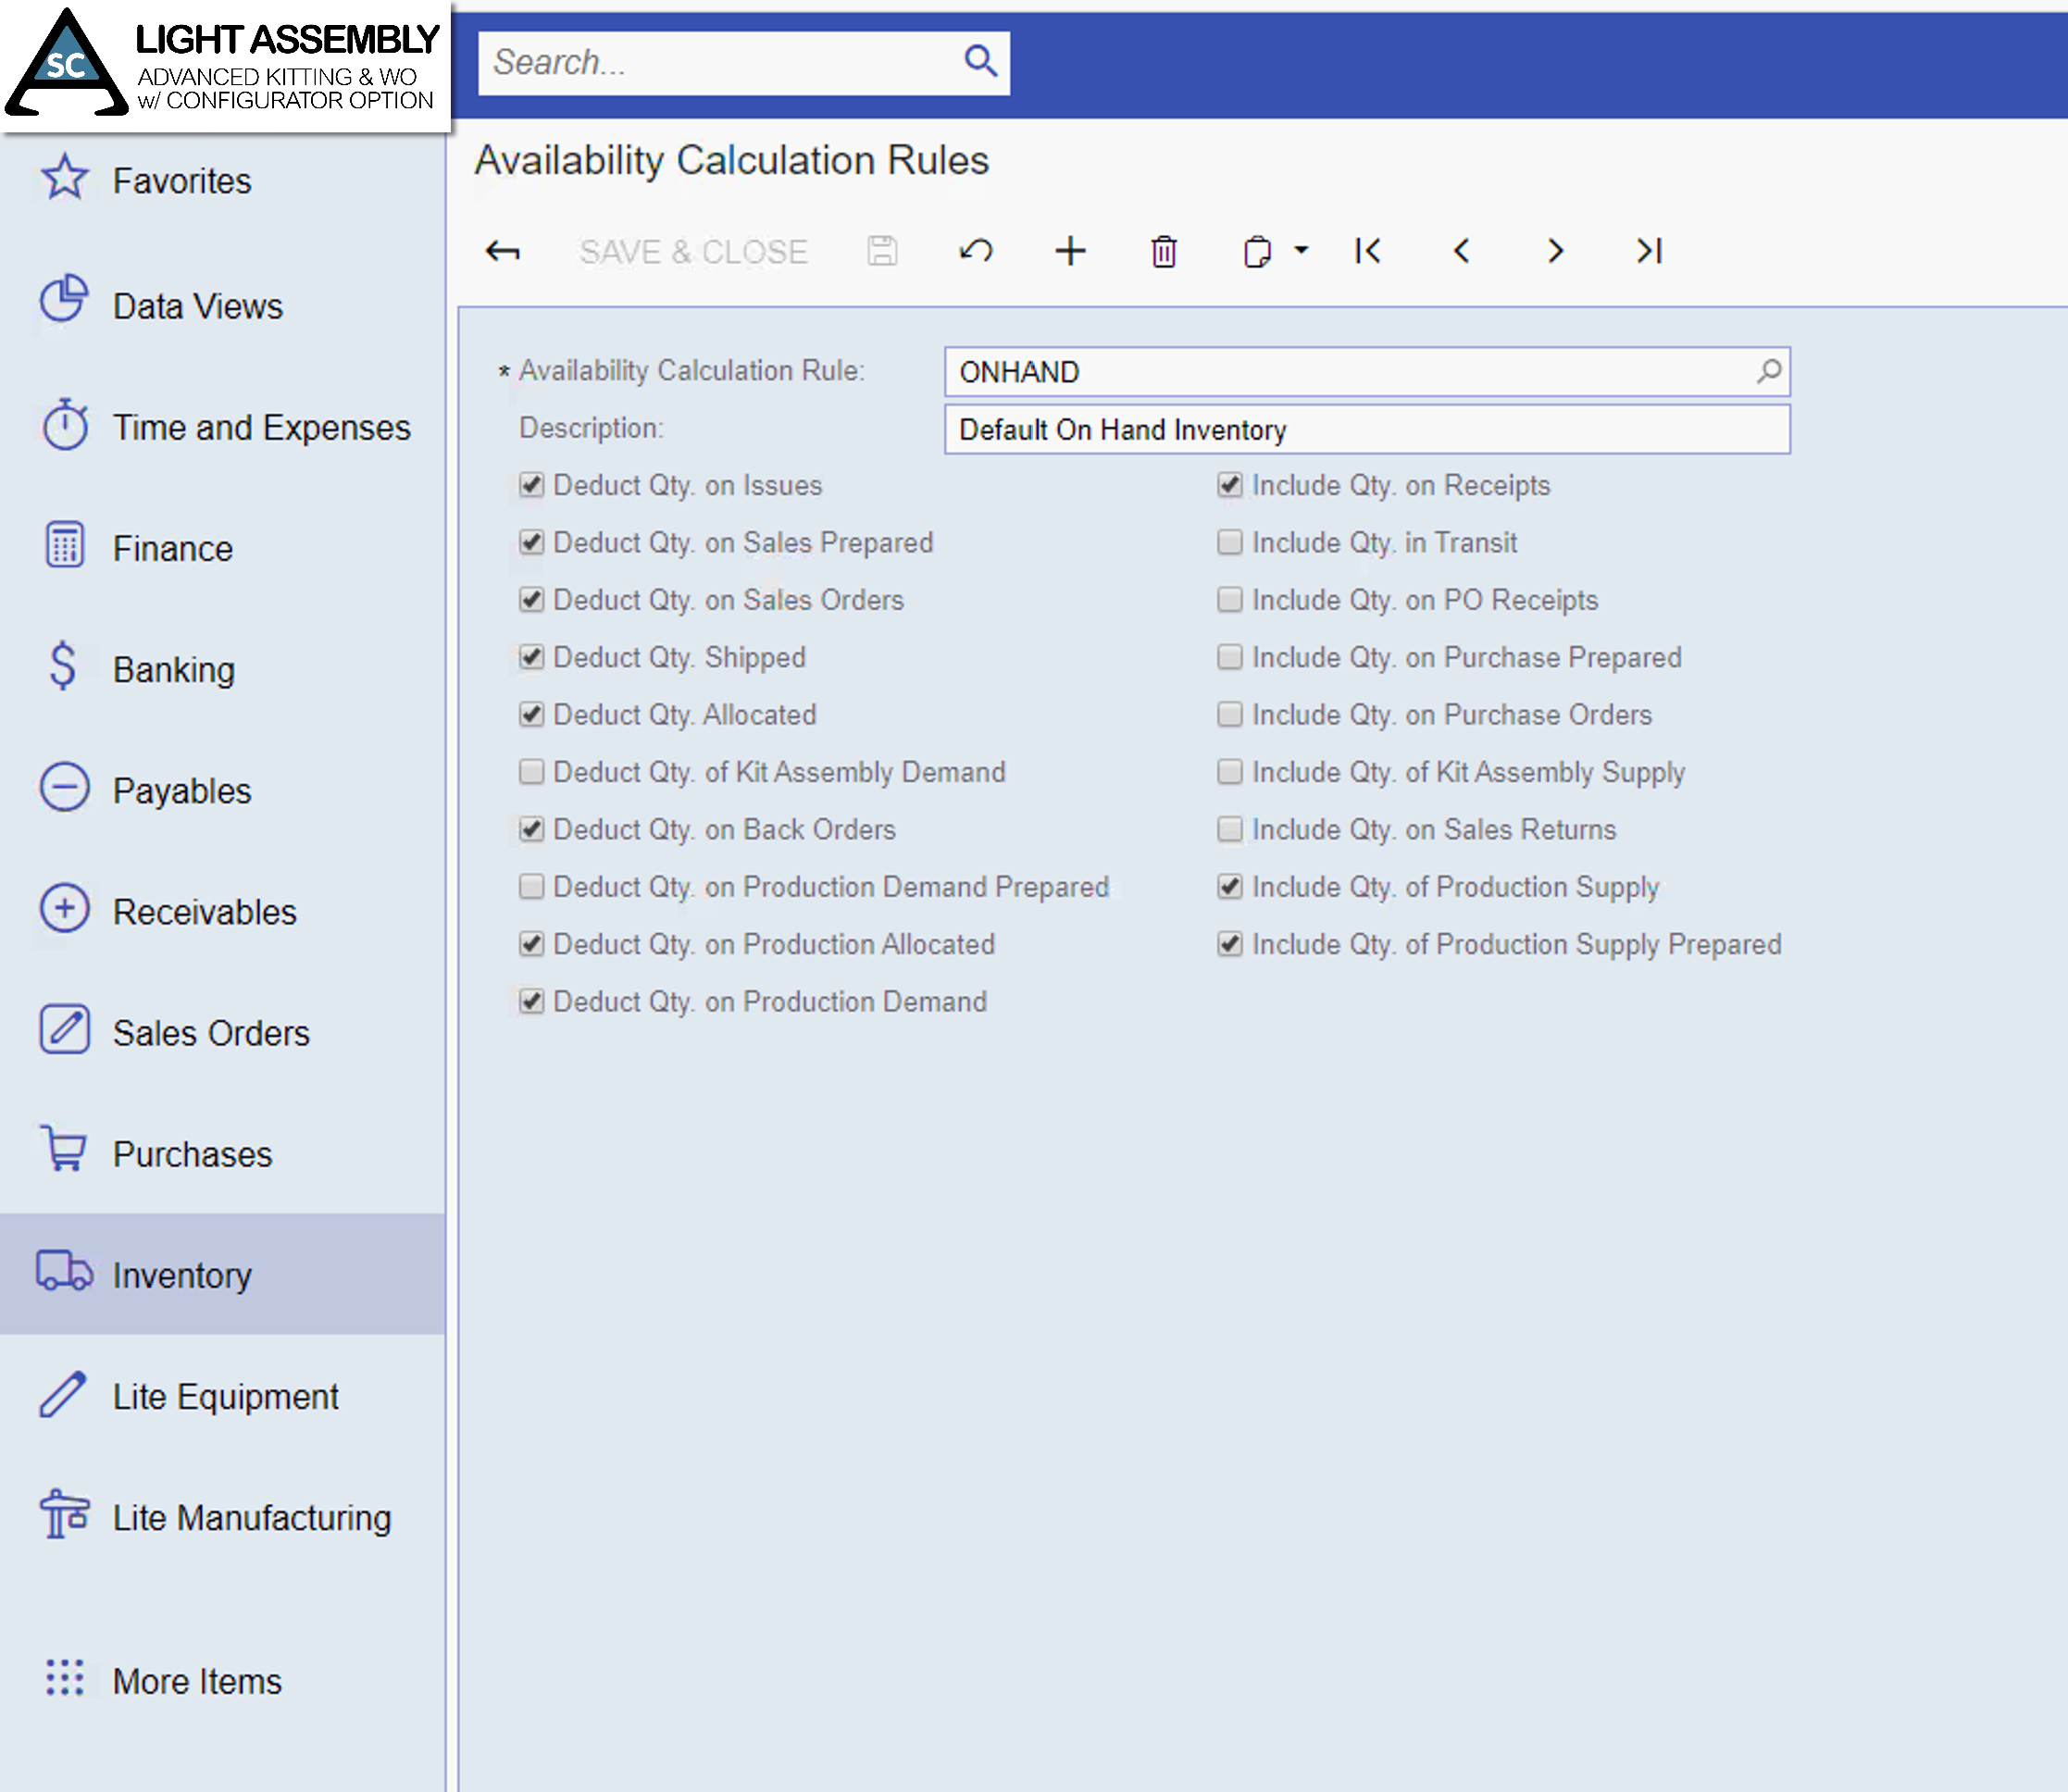Click the Light Assembly company logo

224,66
